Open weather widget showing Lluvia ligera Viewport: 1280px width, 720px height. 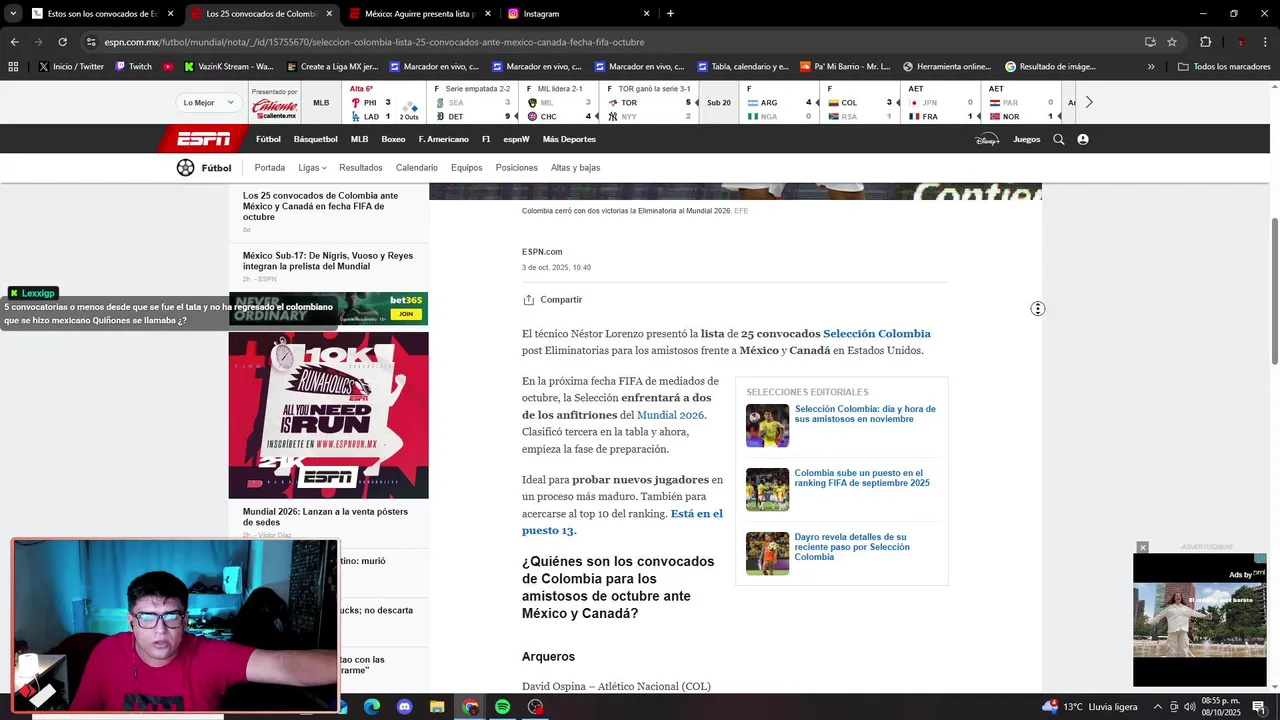(1089, 707)
